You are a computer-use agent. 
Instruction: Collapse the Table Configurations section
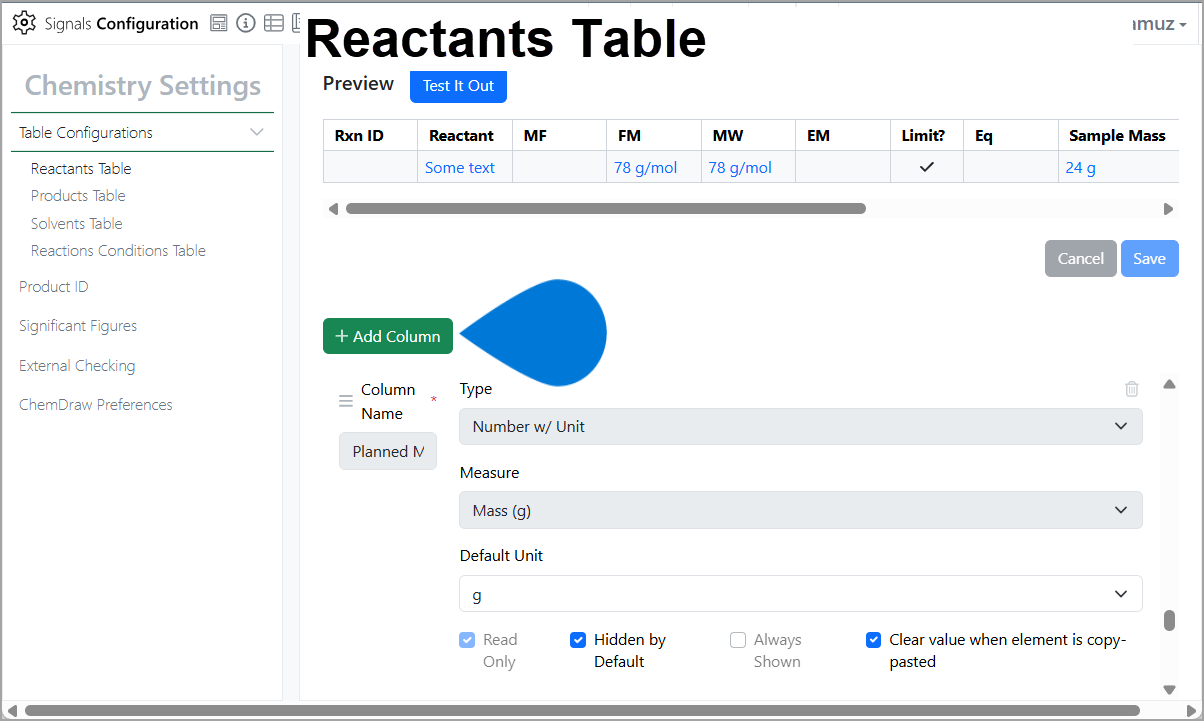[257, 131]
